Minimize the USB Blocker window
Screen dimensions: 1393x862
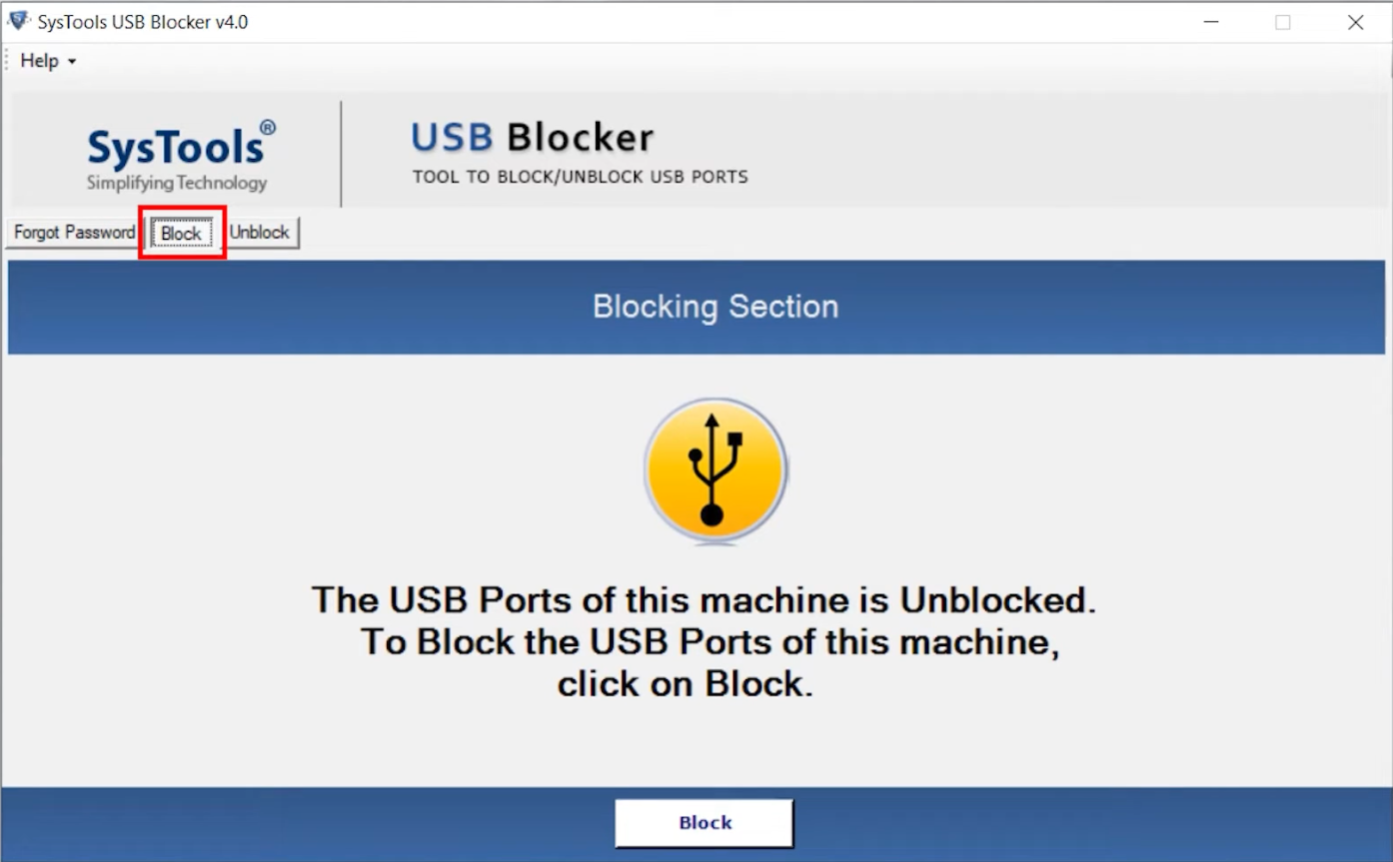point(1210,20)
